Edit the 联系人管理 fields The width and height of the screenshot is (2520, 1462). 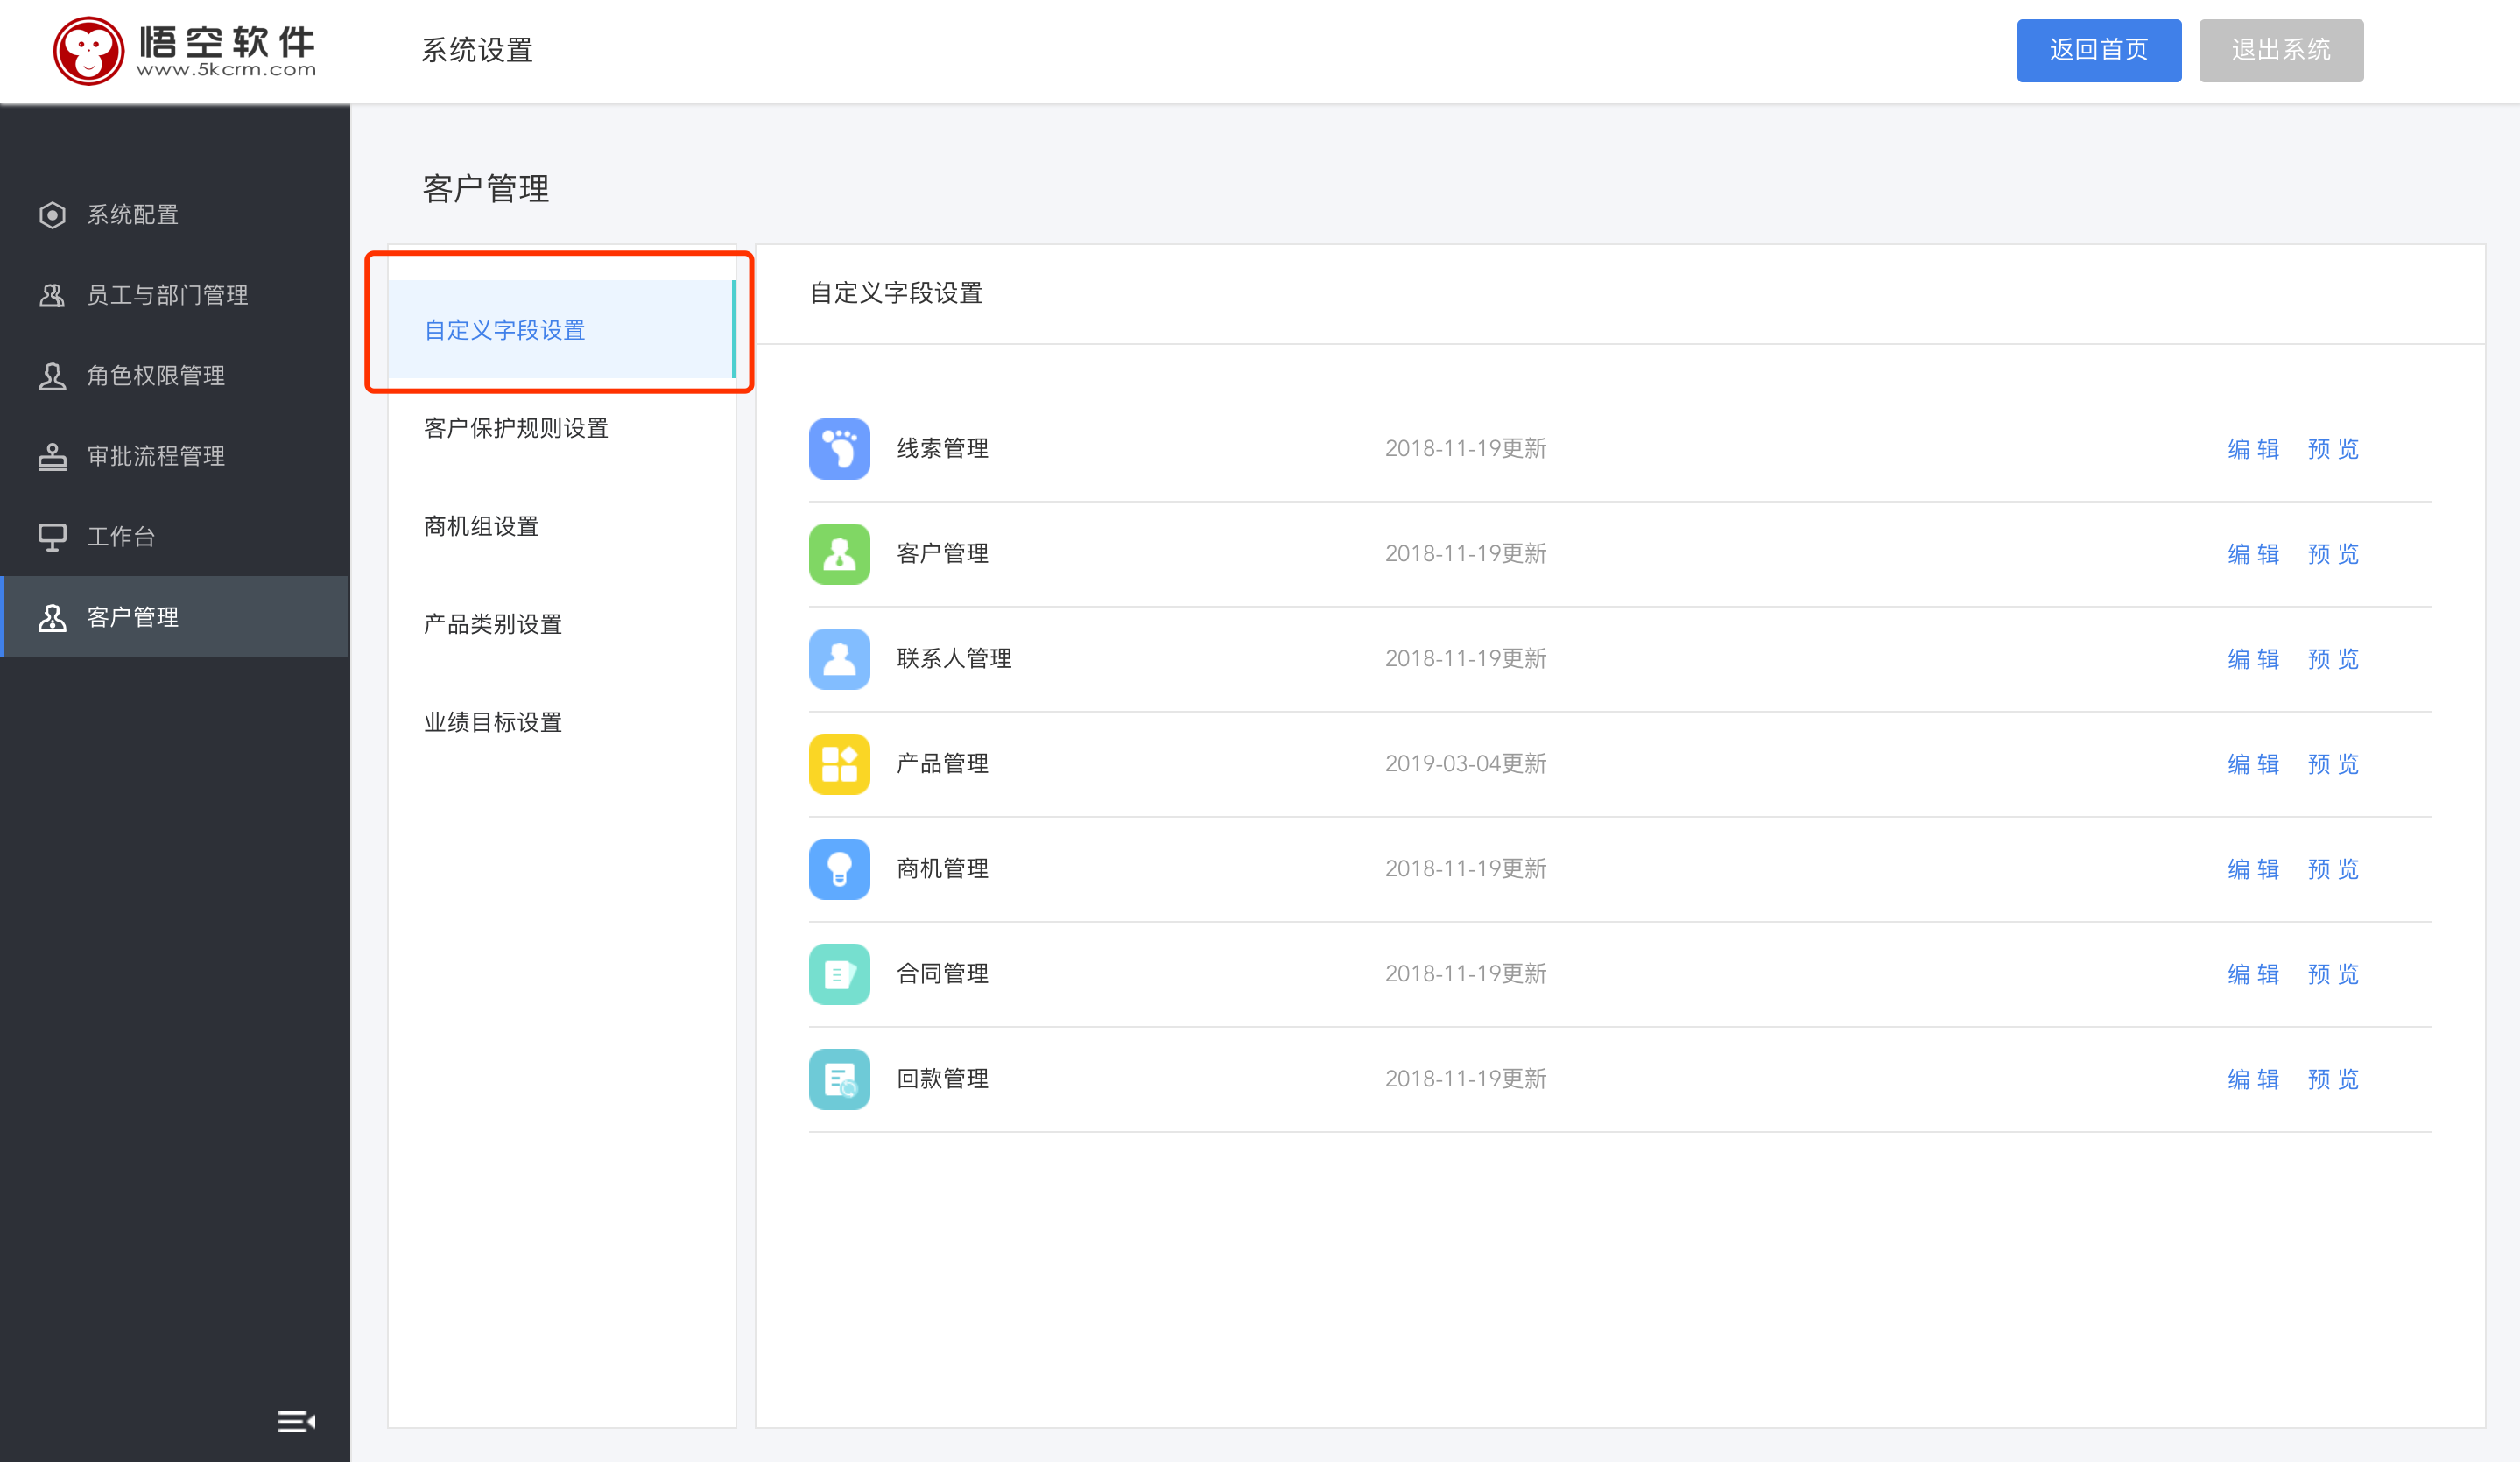[2254, 659]
